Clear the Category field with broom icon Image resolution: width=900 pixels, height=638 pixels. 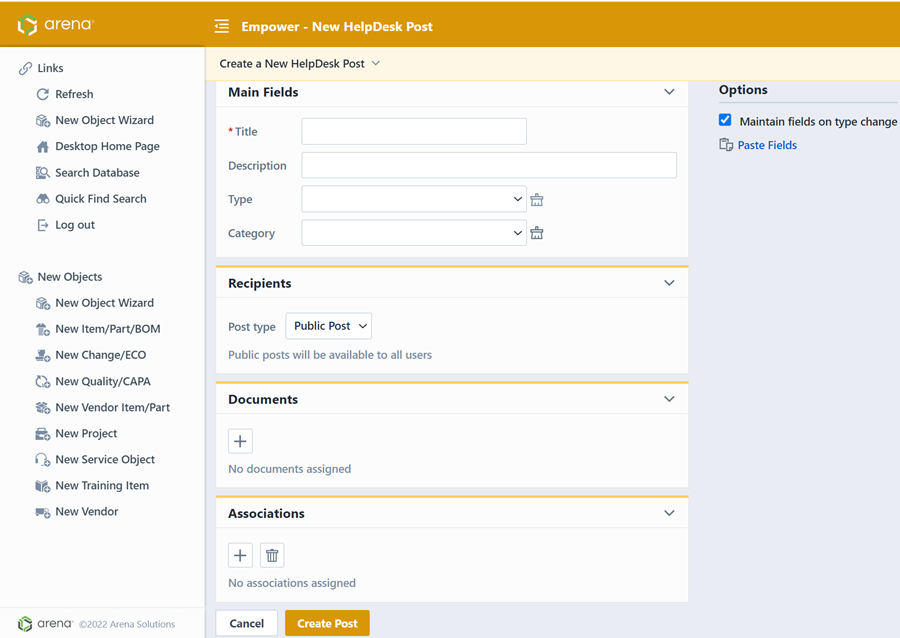(537, 233)
